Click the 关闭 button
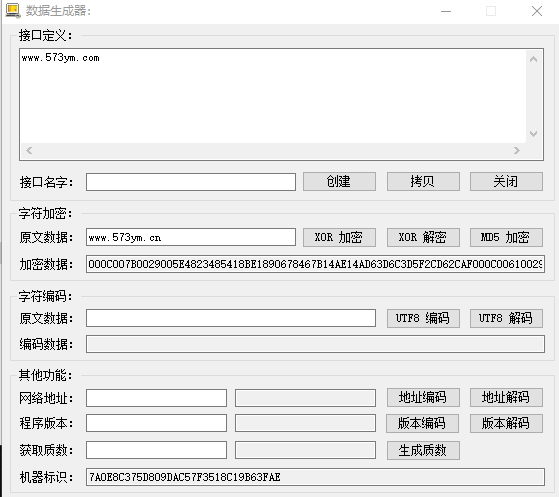Screen dimensions: 559x497 tap(506, 181)
